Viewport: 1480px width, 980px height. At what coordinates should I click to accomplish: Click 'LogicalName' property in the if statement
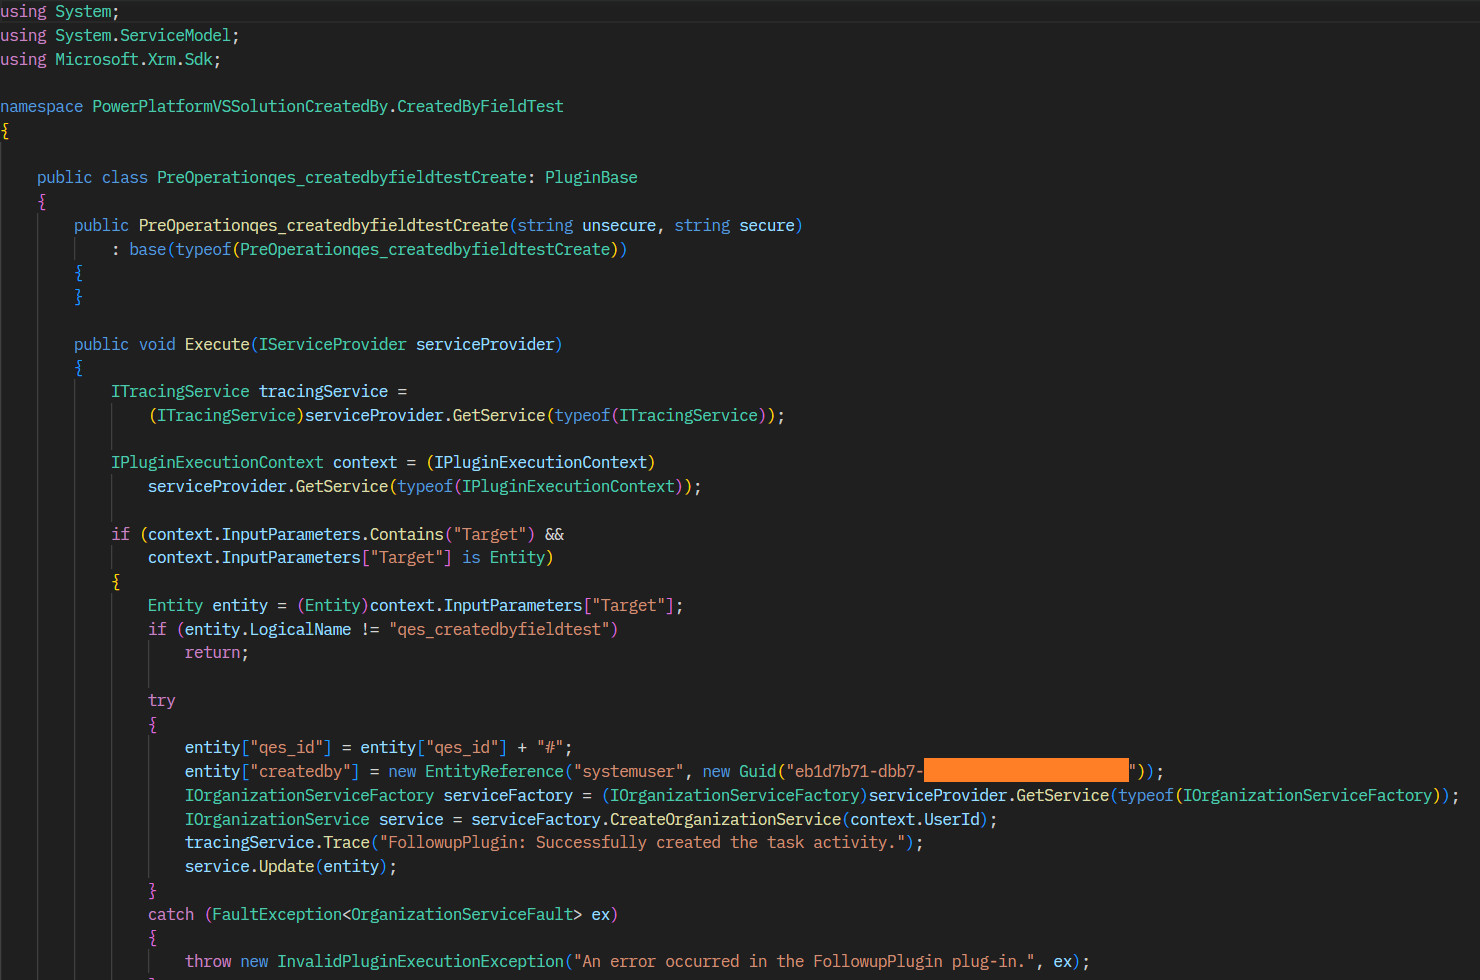[x=300, y=630]
